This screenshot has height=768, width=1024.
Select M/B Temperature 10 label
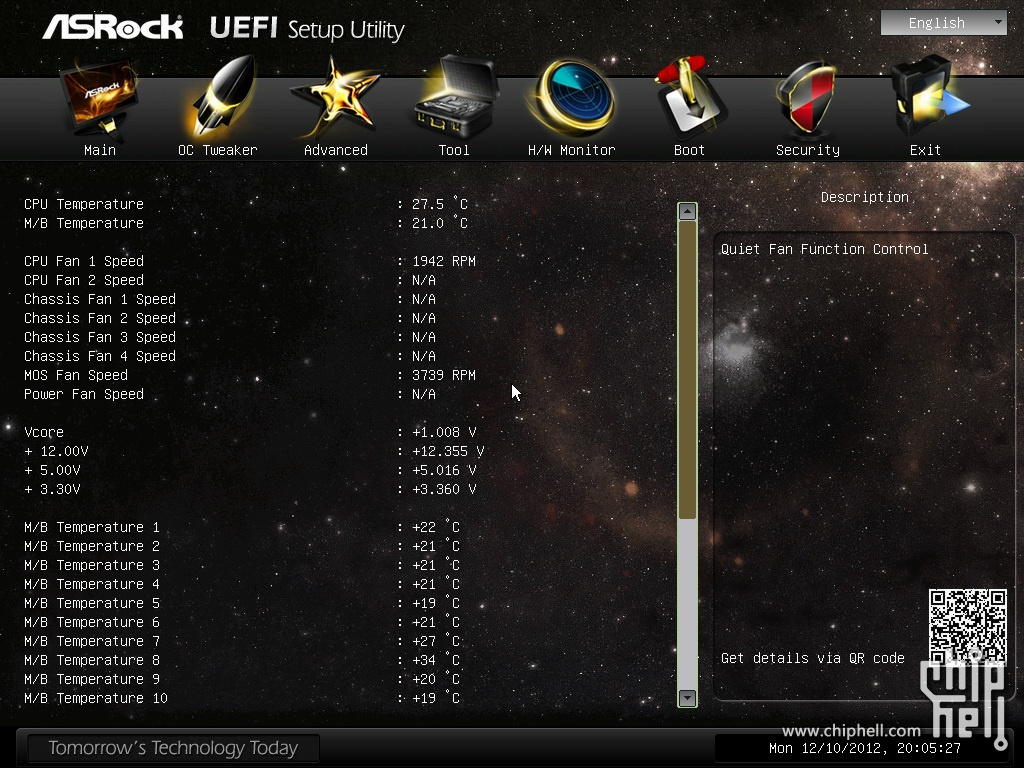click(x=95, y=698)
